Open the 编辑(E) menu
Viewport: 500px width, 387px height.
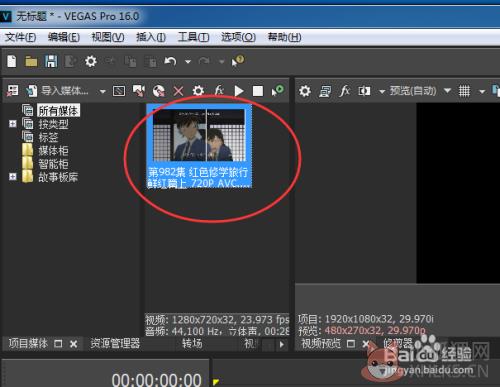(x=64, y=37)
